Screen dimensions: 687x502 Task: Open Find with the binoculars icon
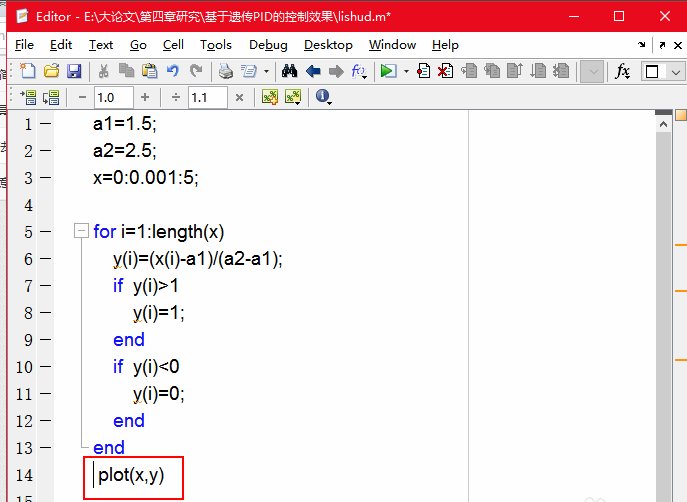[290, 71]
